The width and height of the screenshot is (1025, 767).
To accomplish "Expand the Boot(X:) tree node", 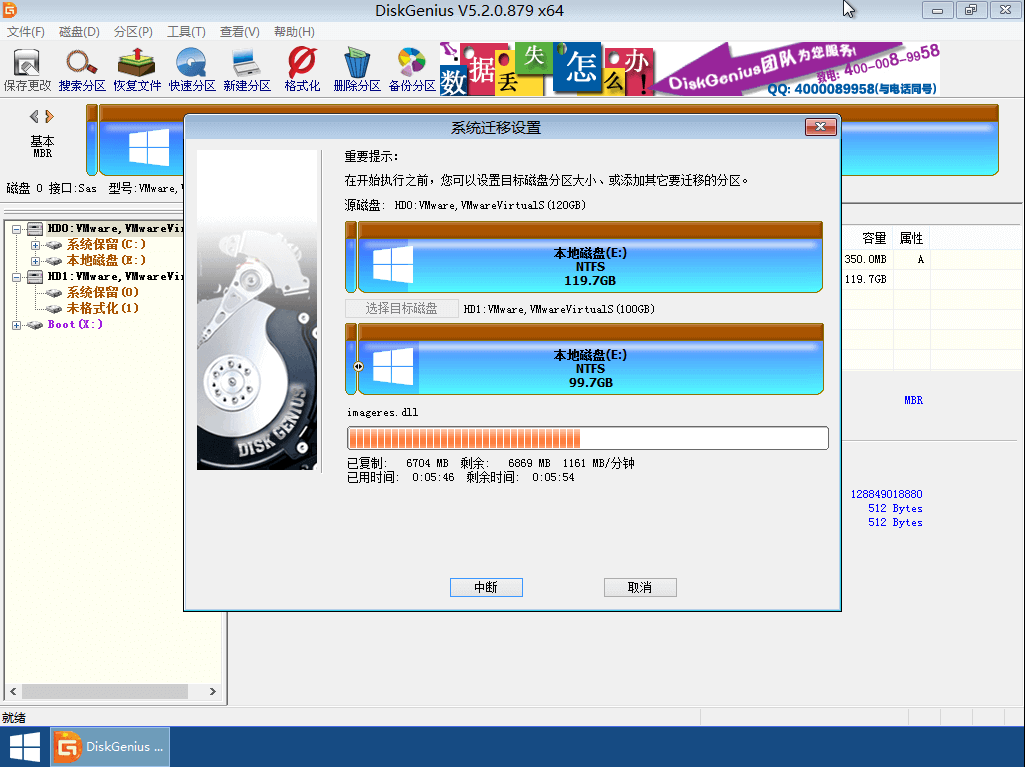I will coord(16,324).
